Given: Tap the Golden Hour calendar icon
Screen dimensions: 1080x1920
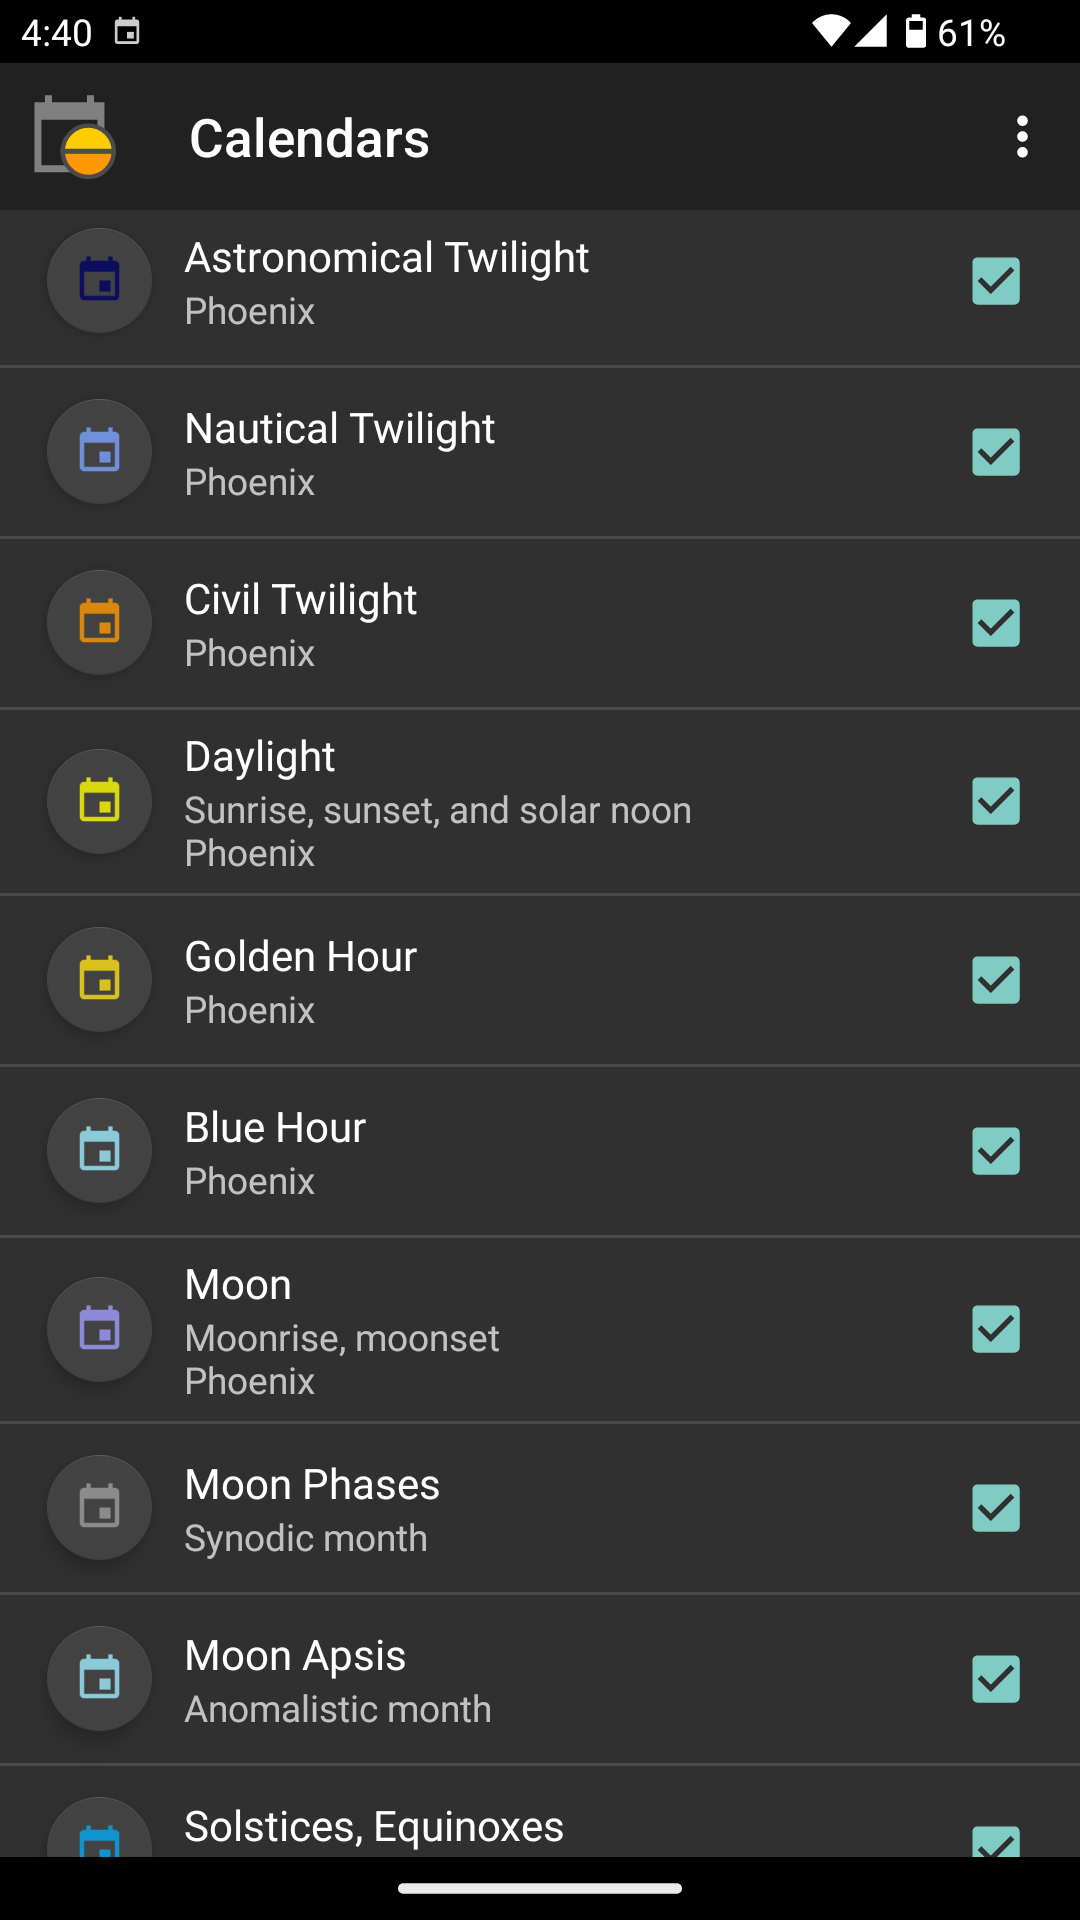Looking at the screenshot, I should [100, 979].
